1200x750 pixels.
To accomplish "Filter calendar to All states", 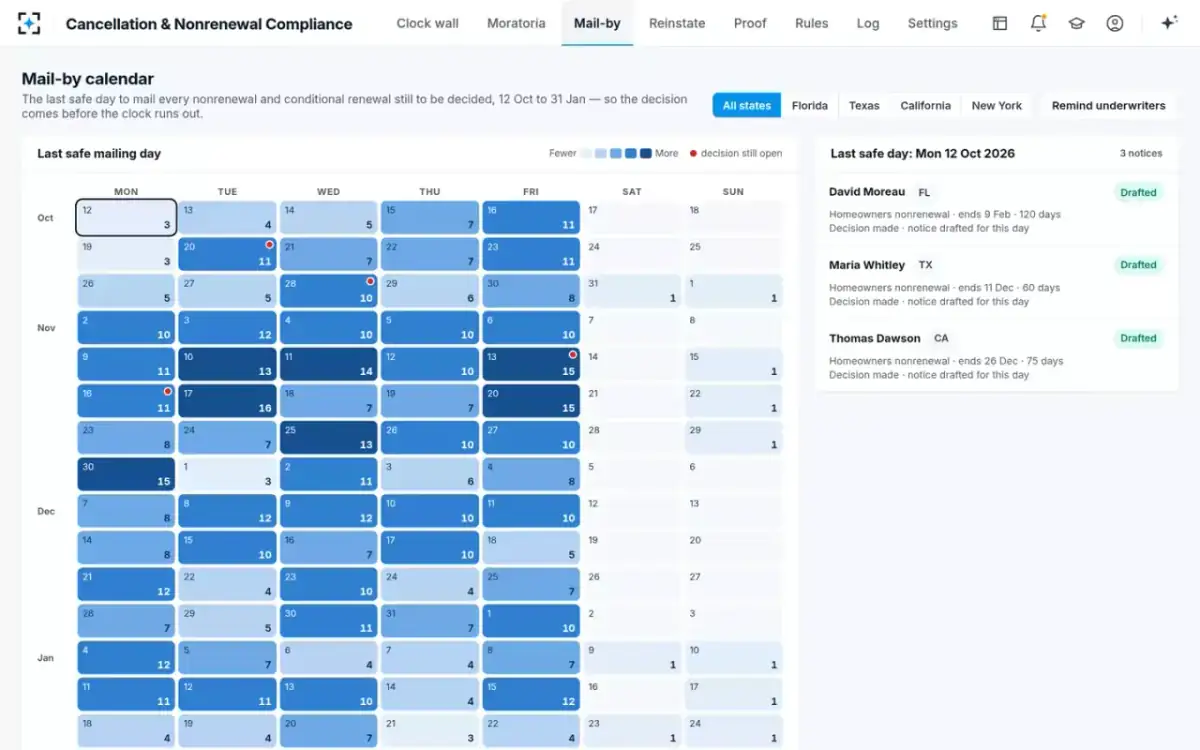I will pos(747,105).
